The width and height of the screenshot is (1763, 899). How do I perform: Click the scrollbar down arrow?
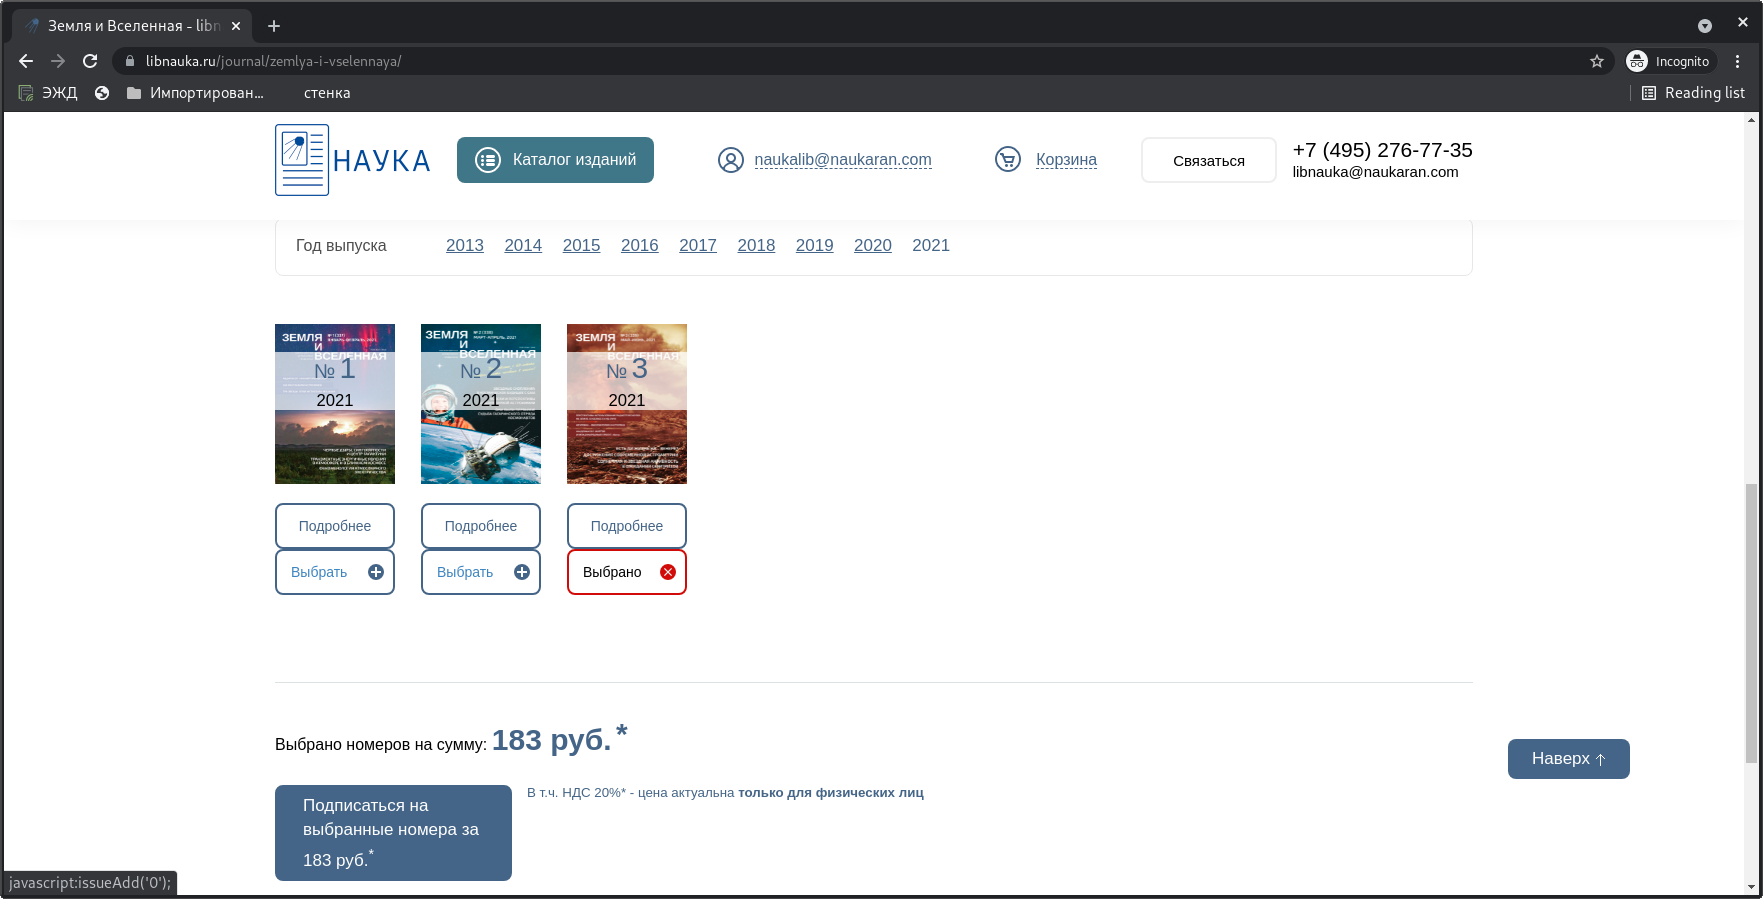tap(1751, 887)
